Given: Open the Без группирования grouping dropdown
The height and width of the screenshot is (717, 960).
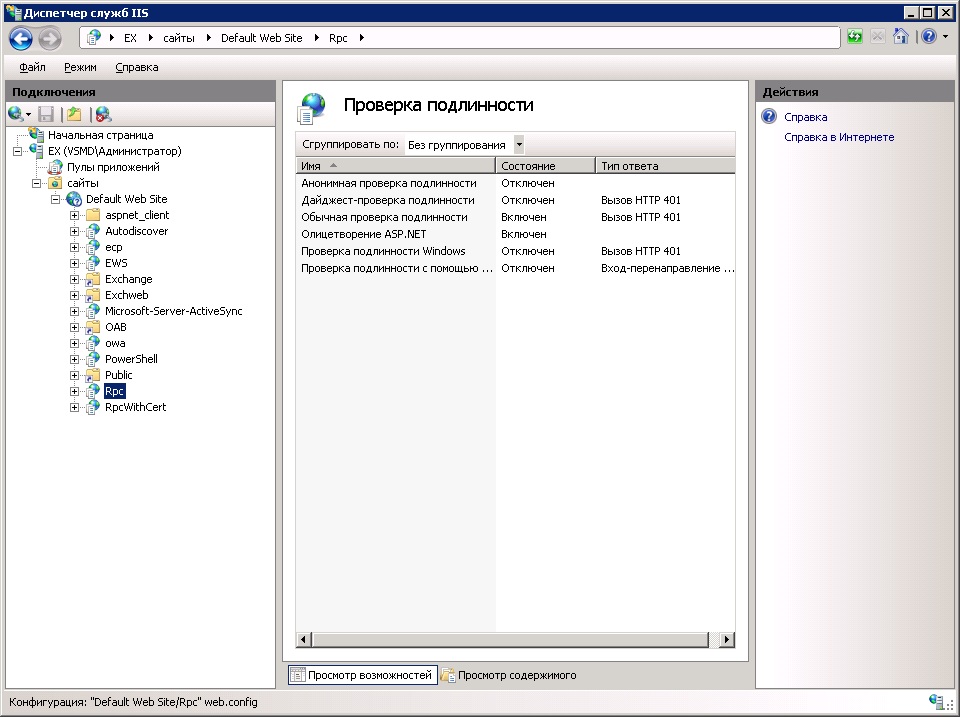Looking at the screenshot, I should pos(519,145).
